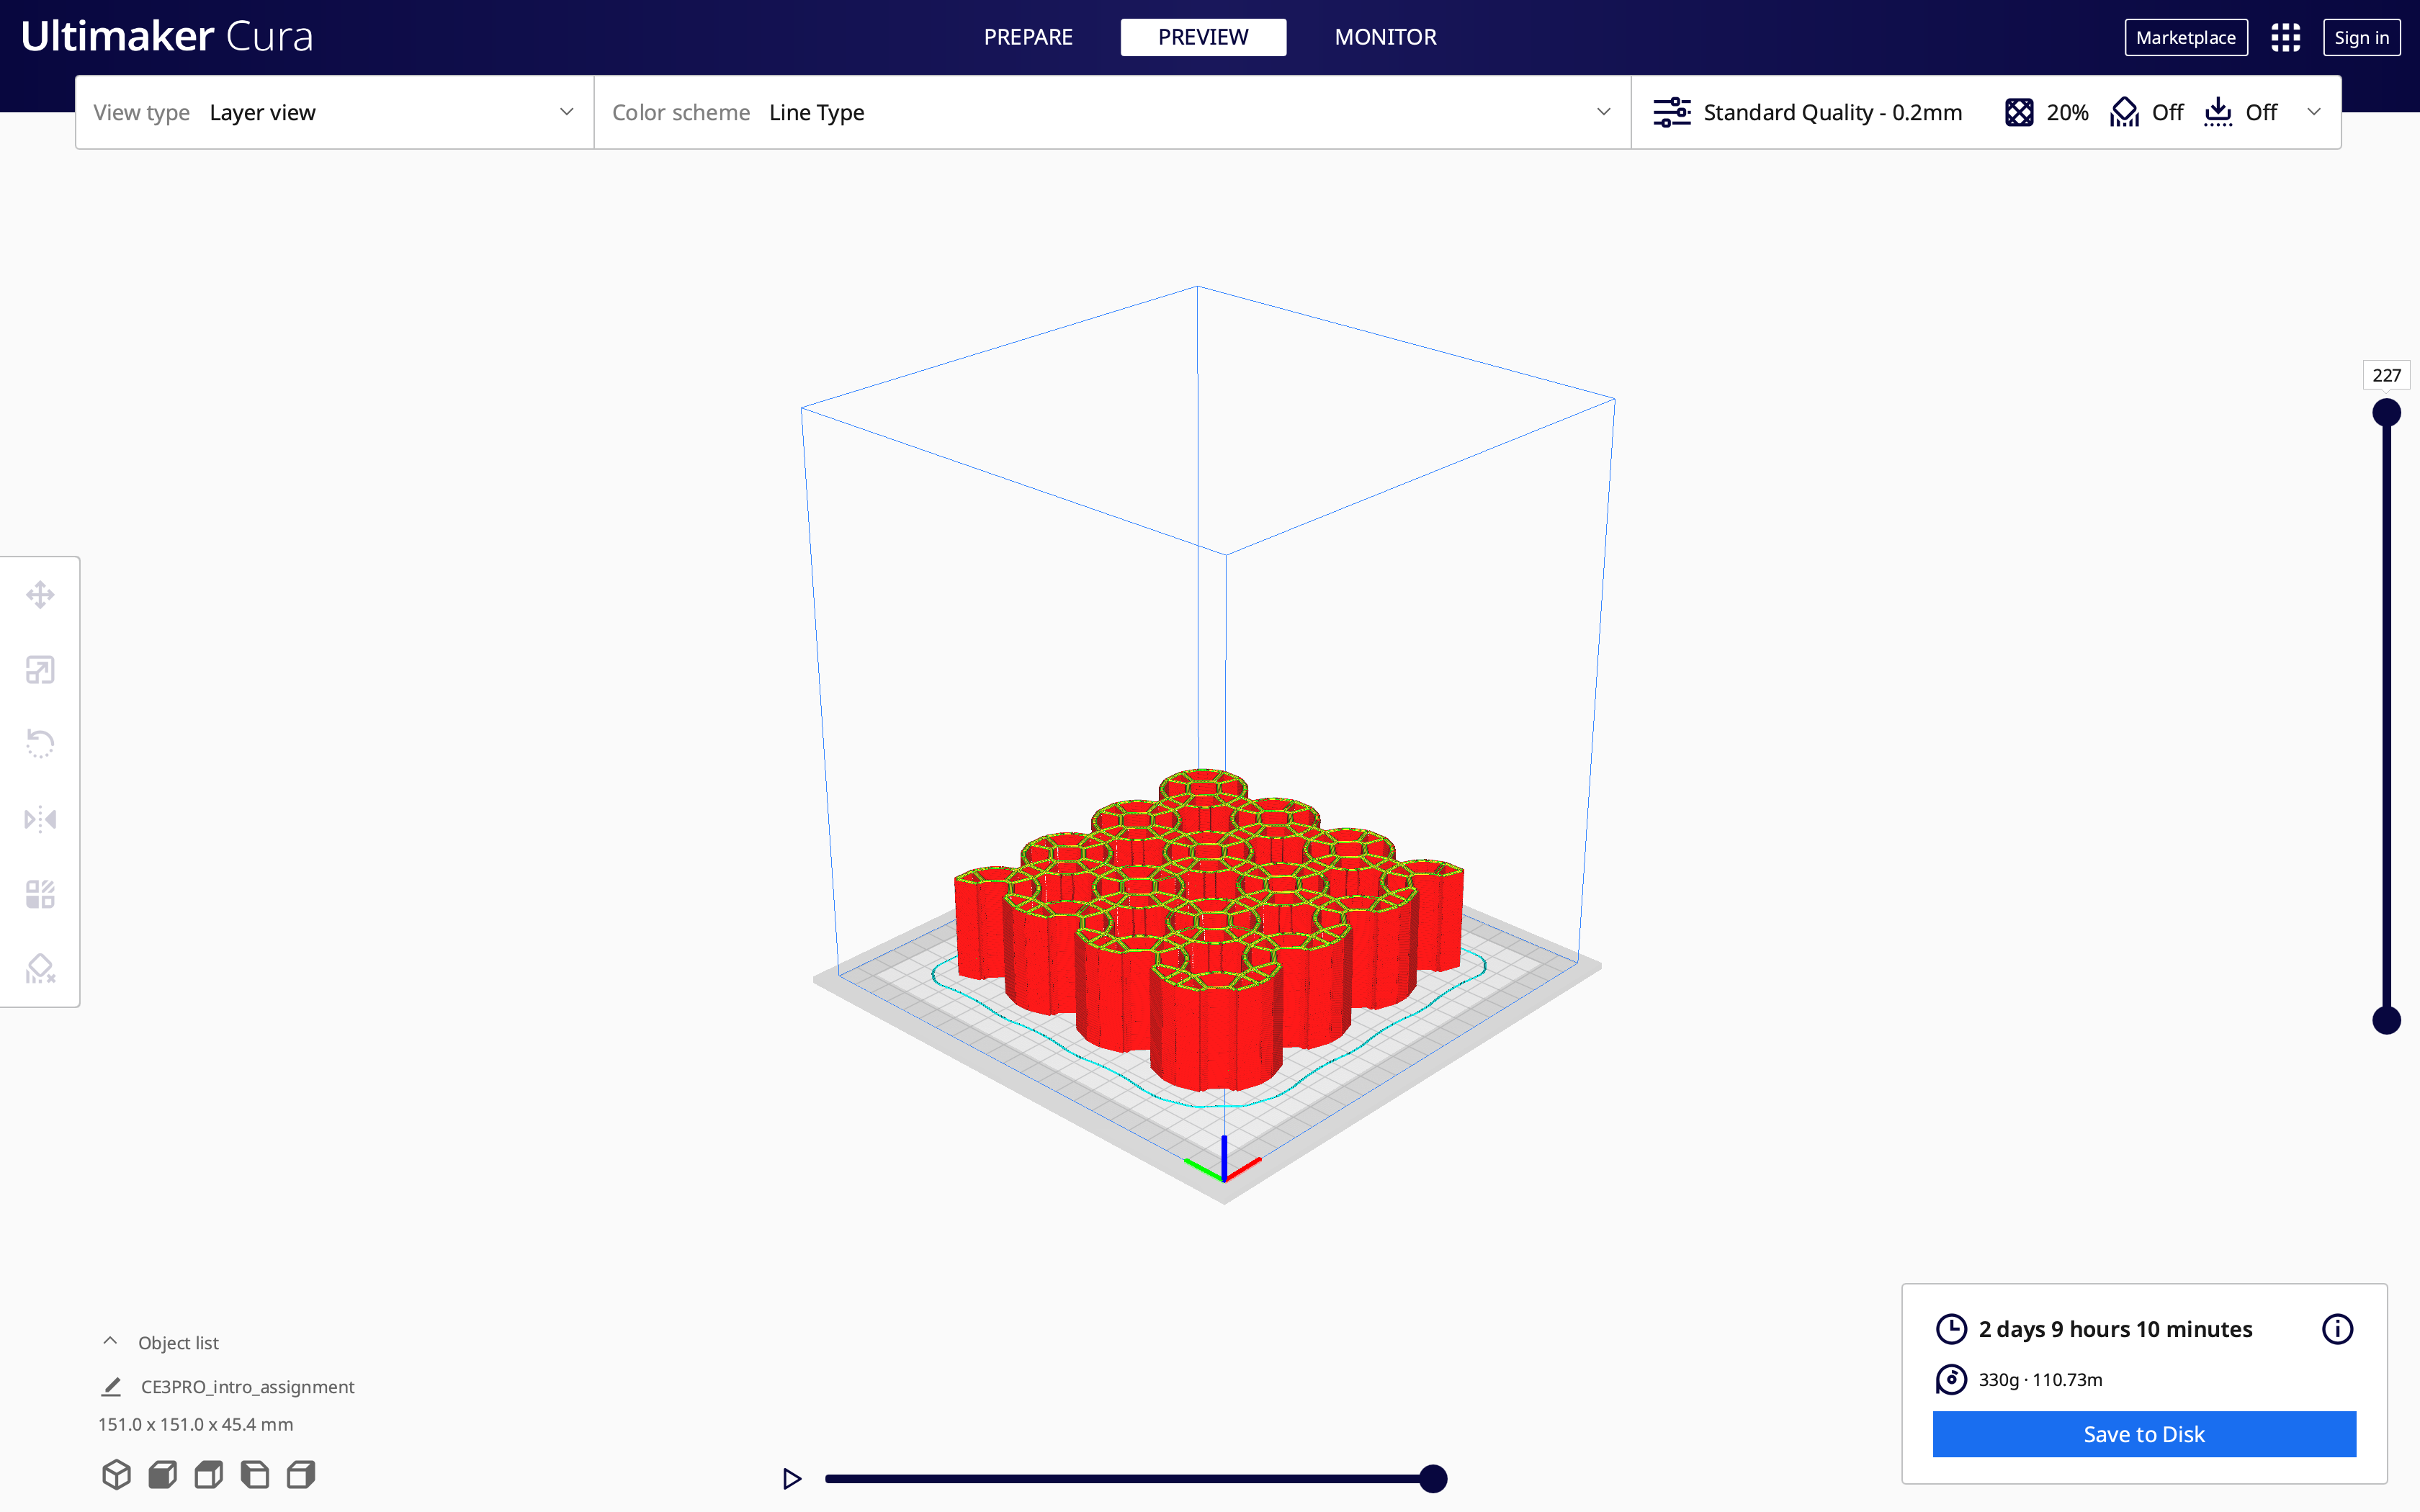The image size is (2420, 1512).
Task: Open the application switcher grid icon
Action: coord(2285,38)
